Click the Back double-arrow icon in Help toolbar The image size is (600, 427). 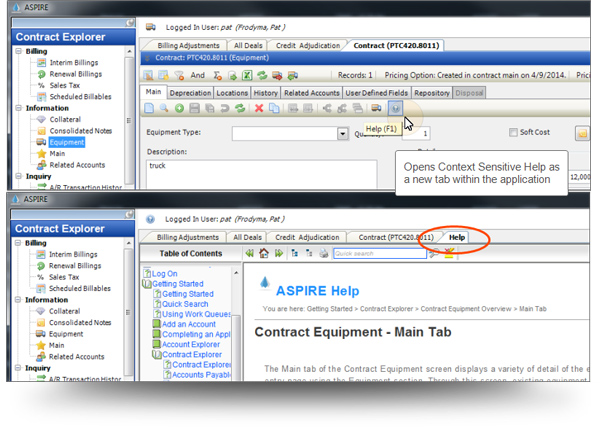pos(249,253)
